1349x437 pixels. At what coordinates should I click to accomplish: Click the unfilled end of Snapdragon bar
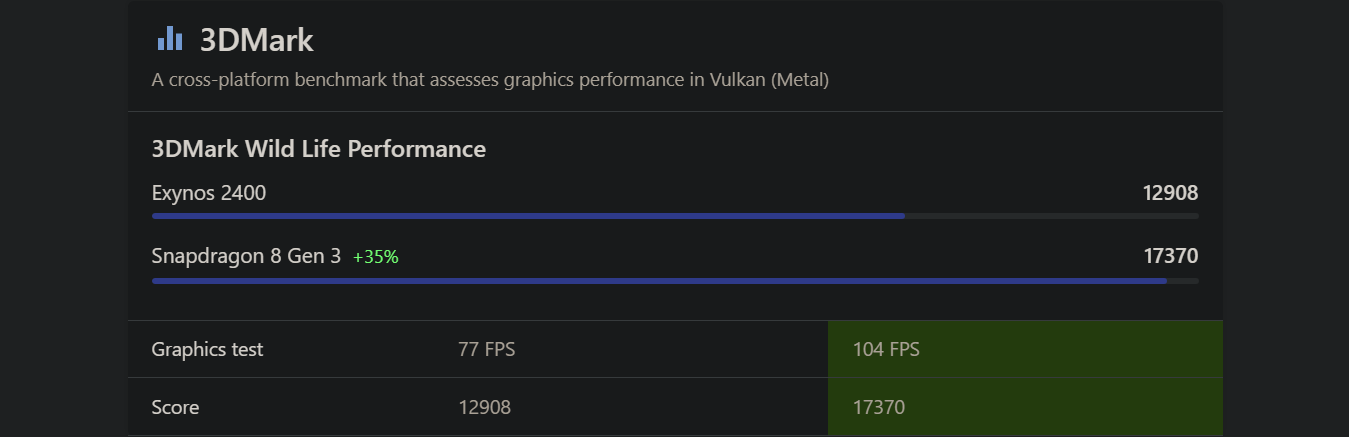pos(1183,281)
